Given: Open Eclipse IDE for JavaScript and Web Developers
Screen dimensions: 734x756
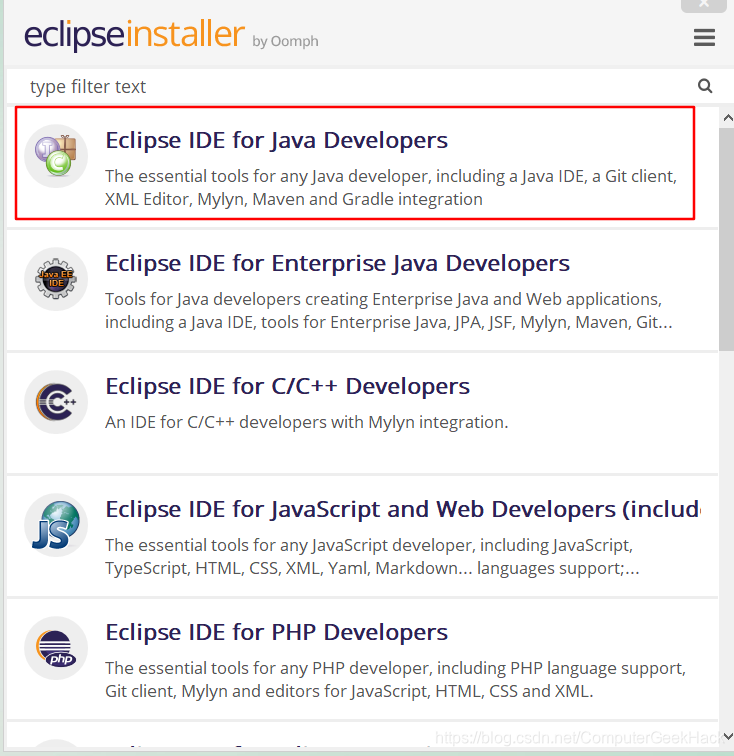Looking at the screenshot, I should (403, 510).
